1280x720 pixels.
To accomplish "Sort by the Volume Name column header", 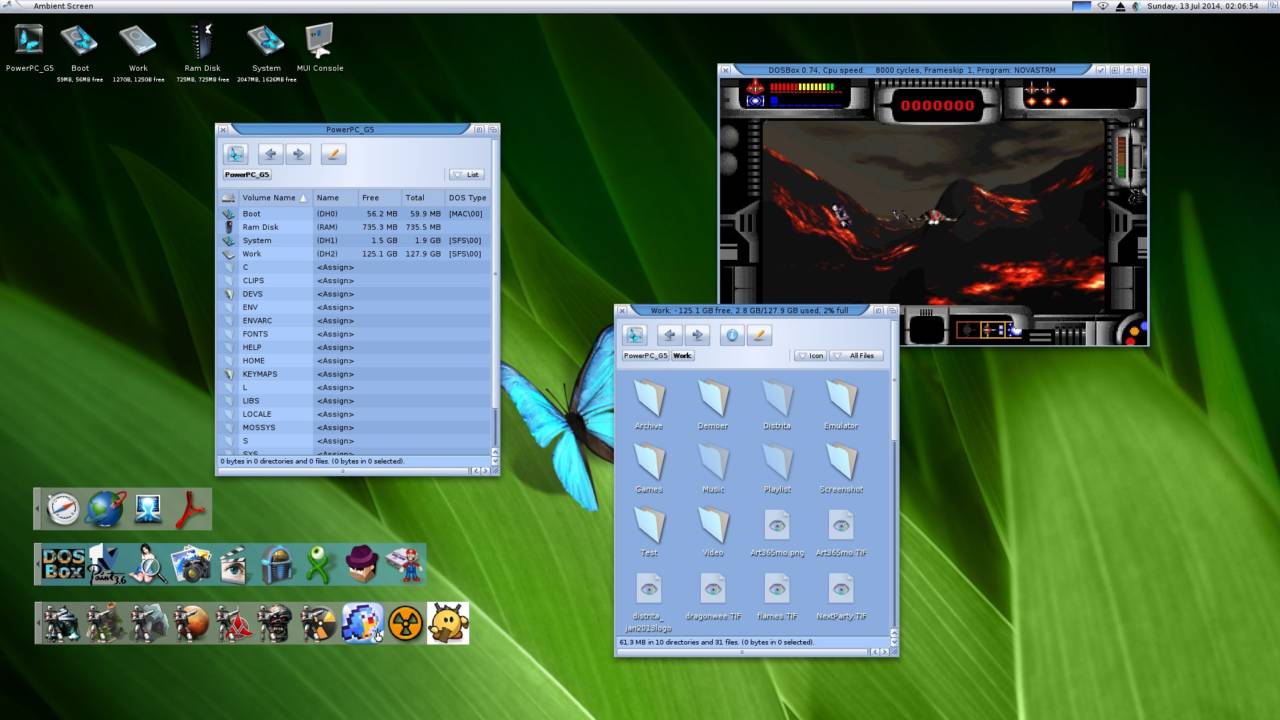I will 275,198.
